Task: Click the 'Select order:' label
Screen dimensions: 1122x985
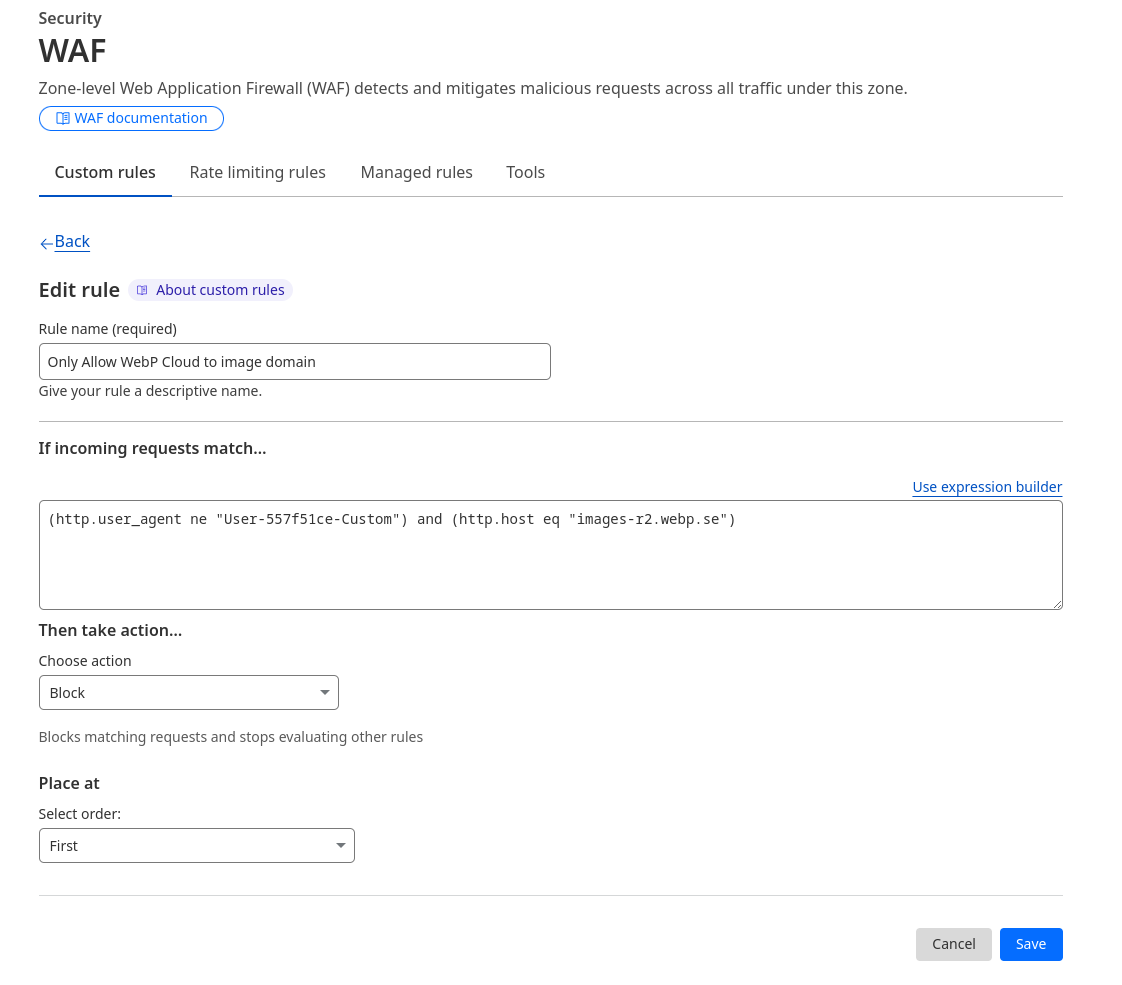Action: click(x=80, y=814)
